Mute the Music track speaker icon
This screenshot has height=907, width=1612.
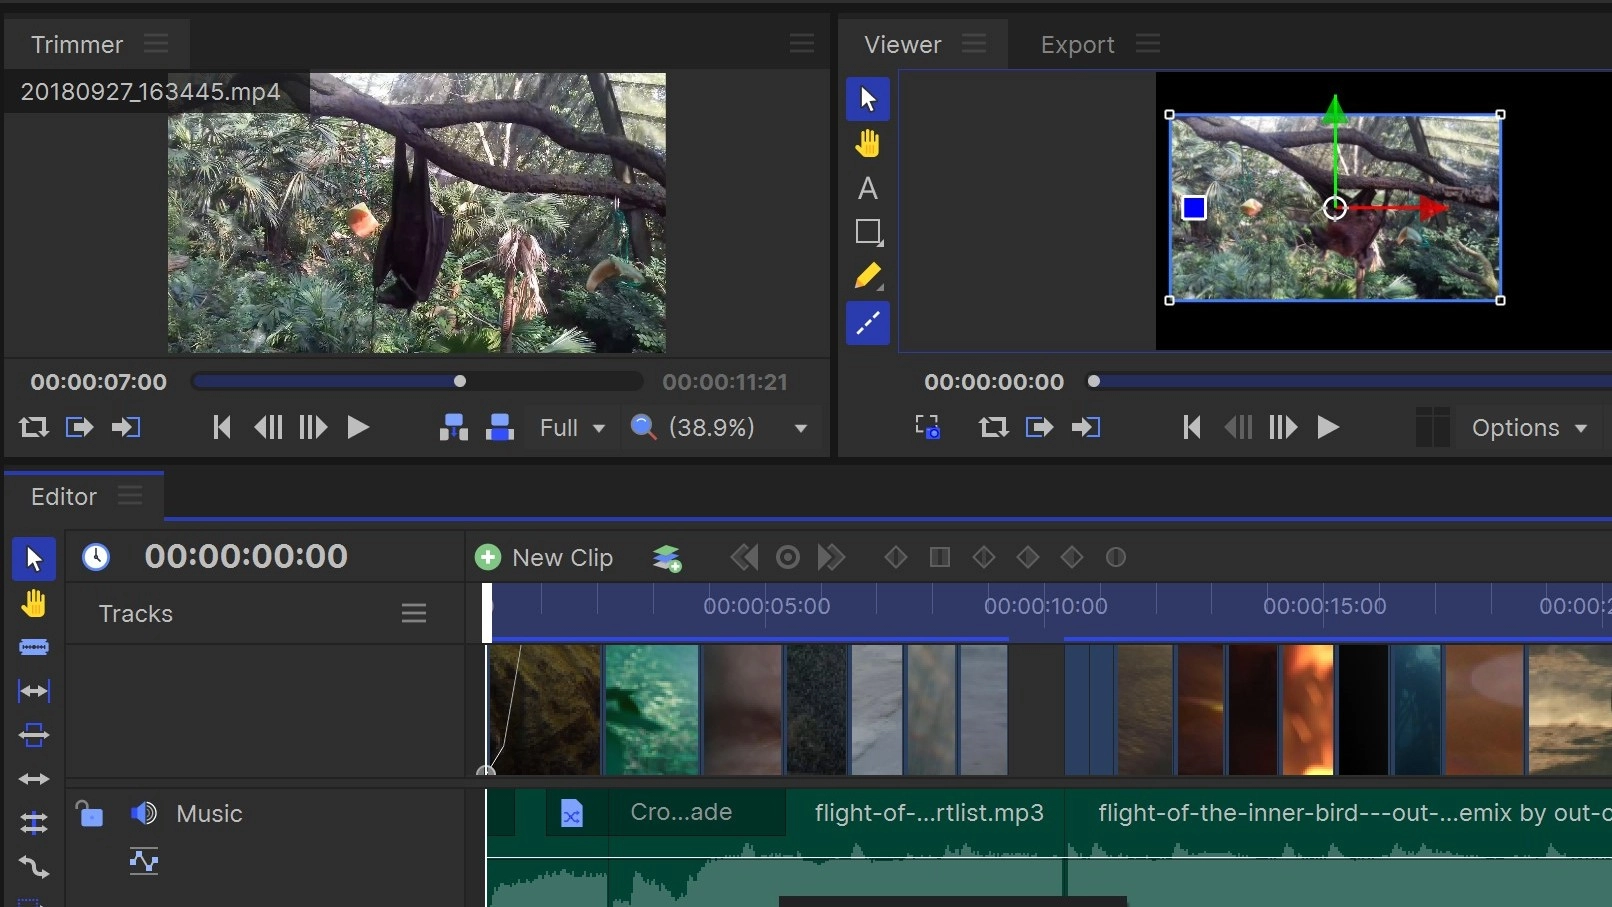144,813
